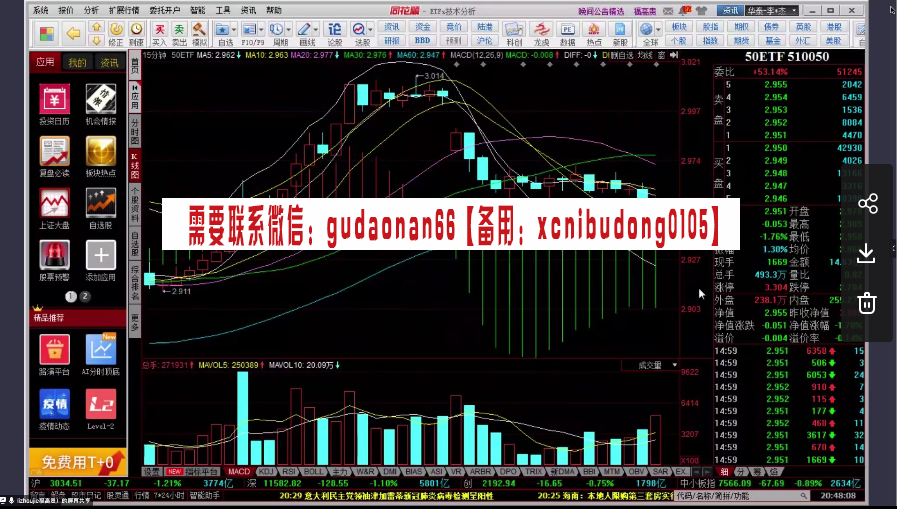
Task: Select the RSI indicator tab
Action: [x=289, y=472]
